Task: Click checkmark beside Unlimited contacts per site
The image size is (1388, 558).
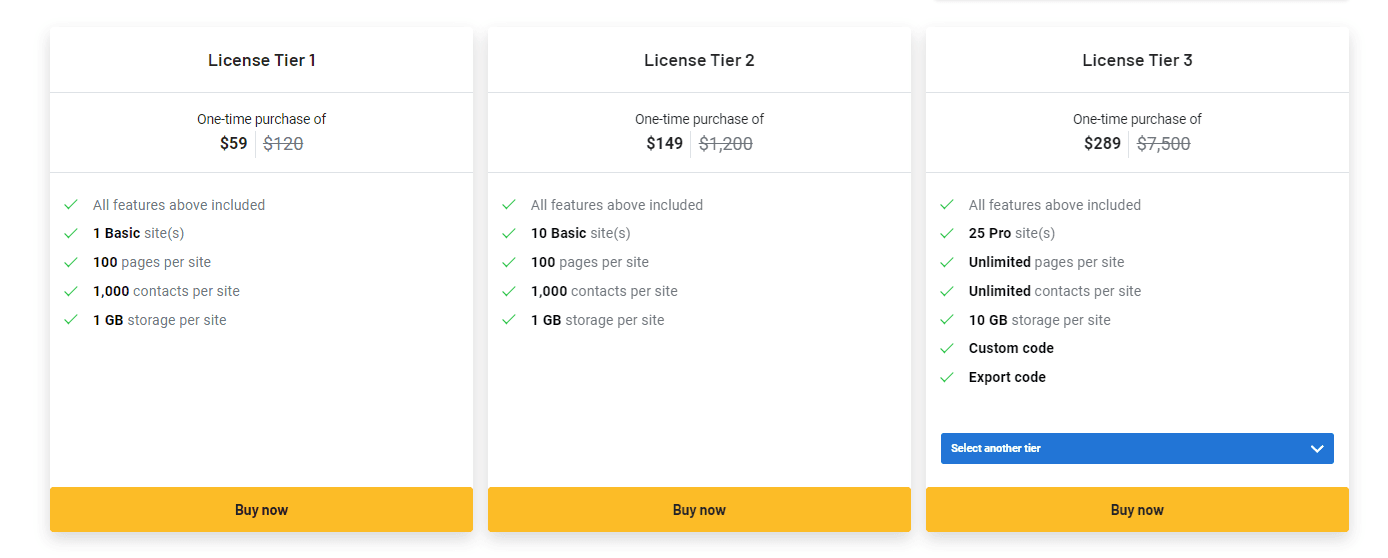Action: point(947,291)
